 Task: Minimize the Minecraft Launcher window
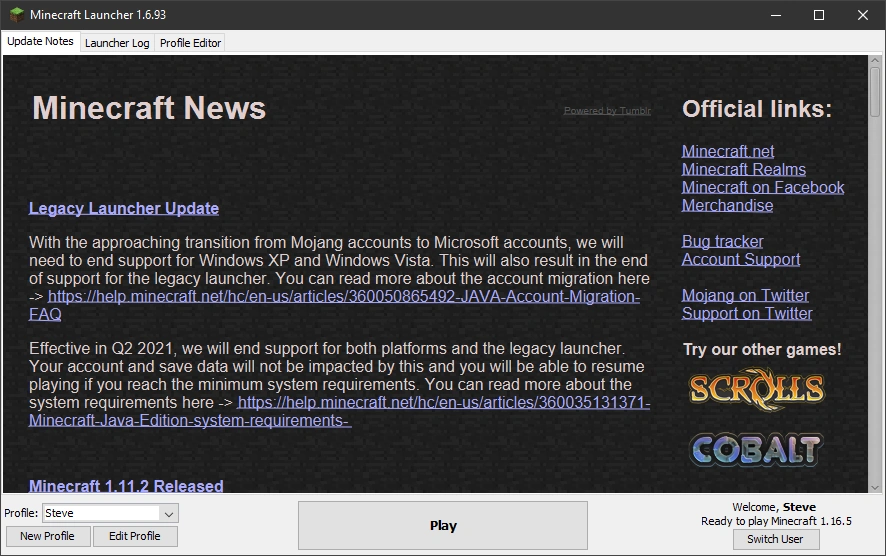coord(776,15)
